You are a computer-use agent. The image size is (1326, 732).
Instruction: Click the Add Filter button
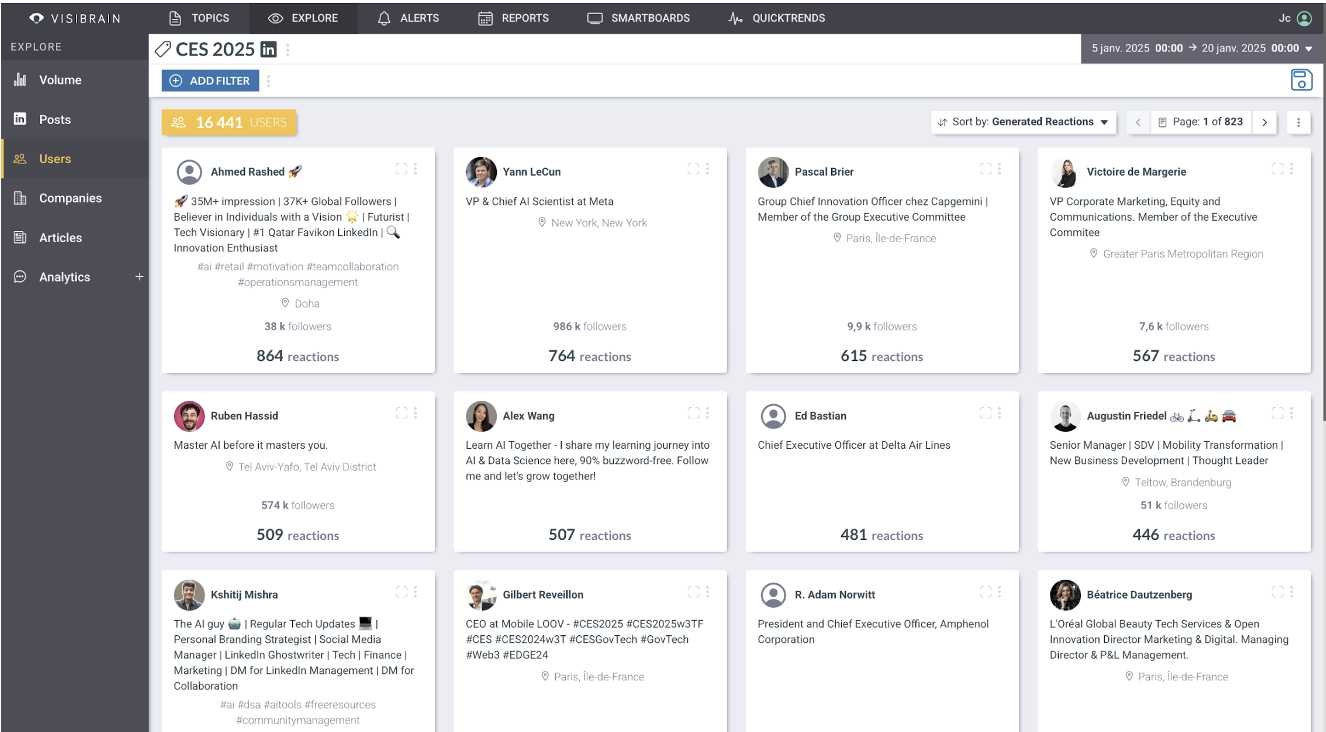pyautogui.click(x=210, y=81)
